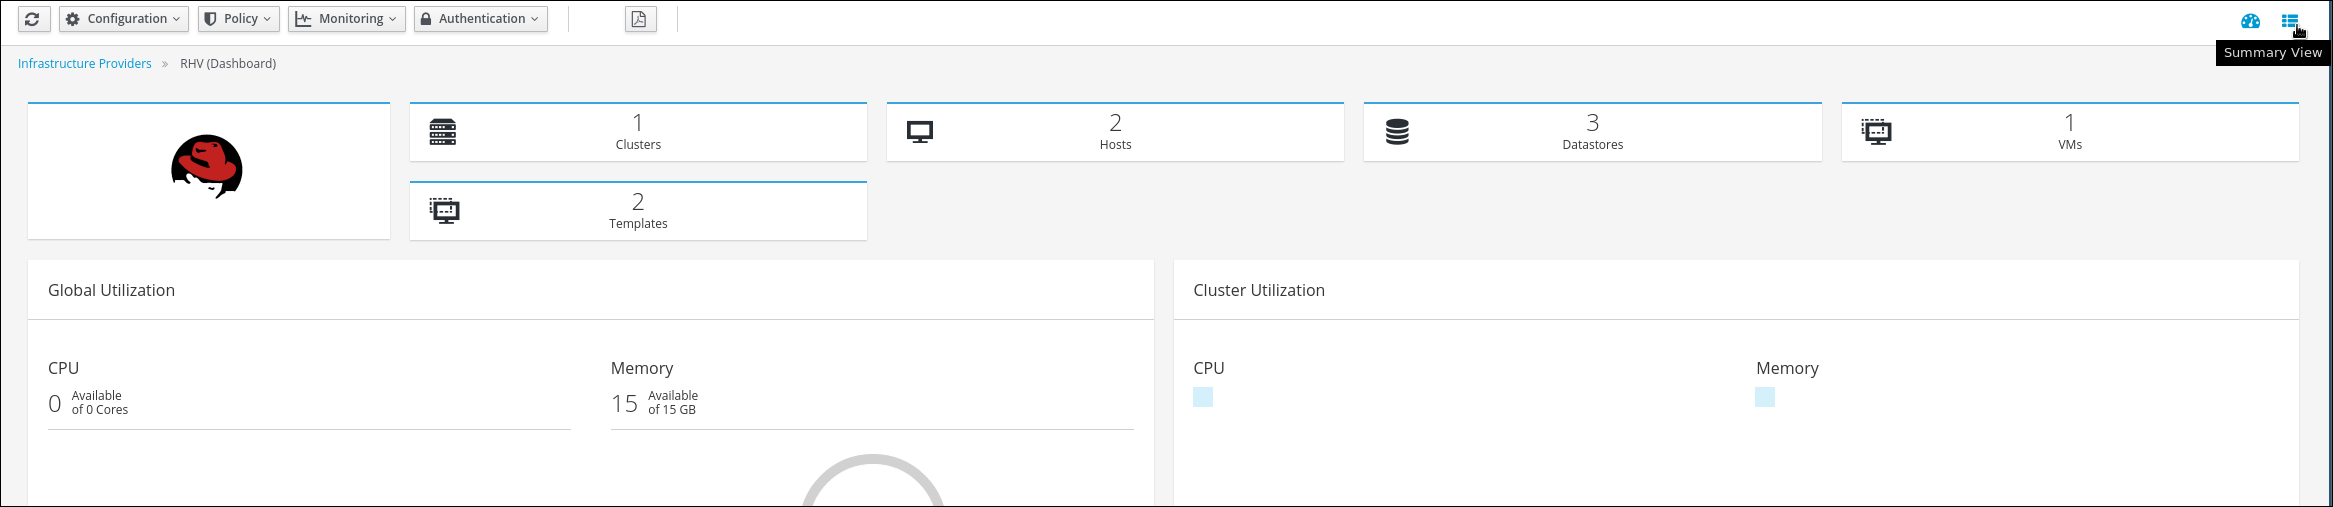The height and width of the screenshot is (507, 2333).
Task: Go to Infrastructure Providers breadcrumb link
Action: tap(85, 64)
